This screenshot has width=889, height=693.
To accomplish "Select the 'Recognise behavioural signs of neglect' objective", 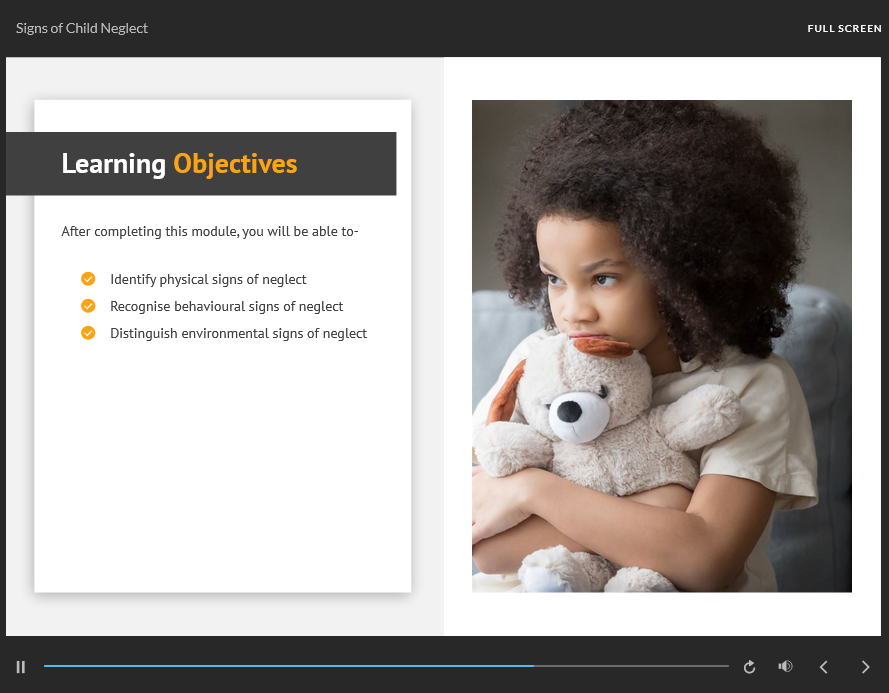I will click(226, 307).
